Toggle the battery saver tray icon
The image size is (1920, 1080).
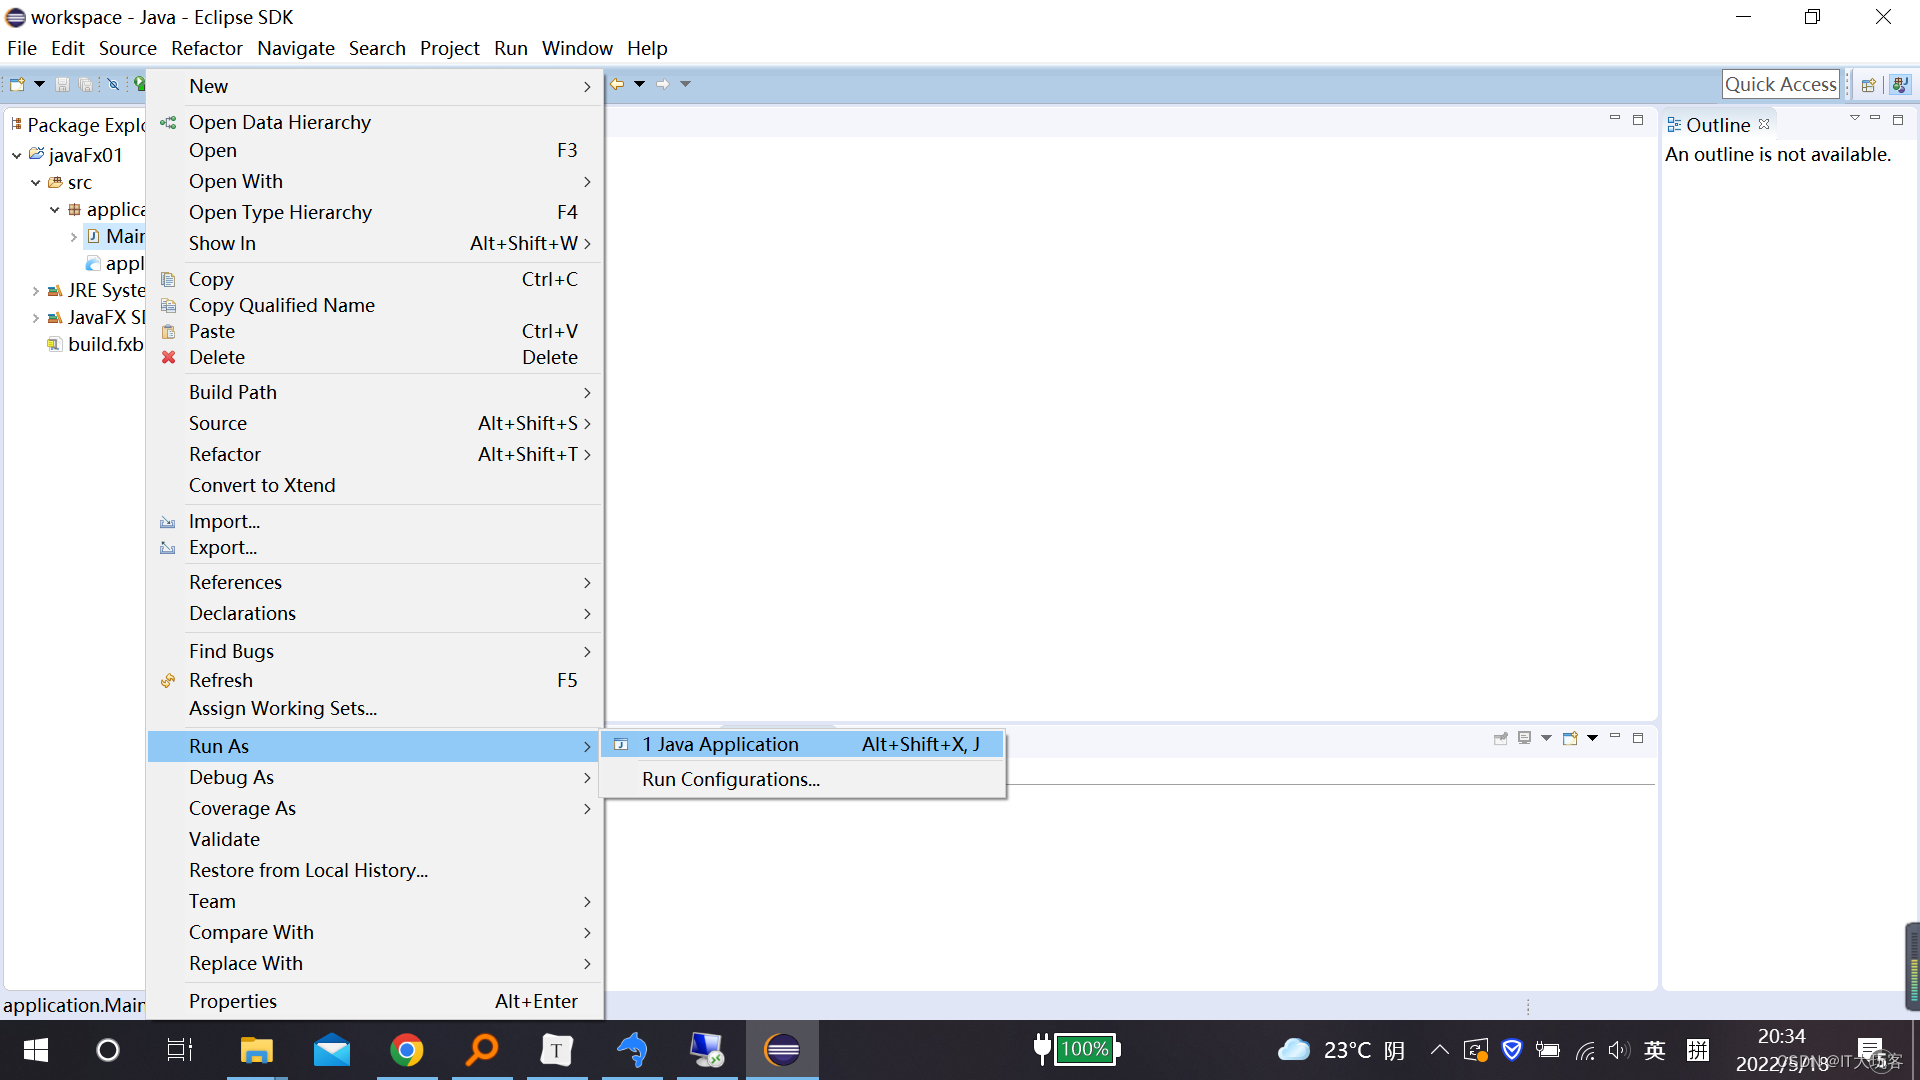(1548, 1050)
